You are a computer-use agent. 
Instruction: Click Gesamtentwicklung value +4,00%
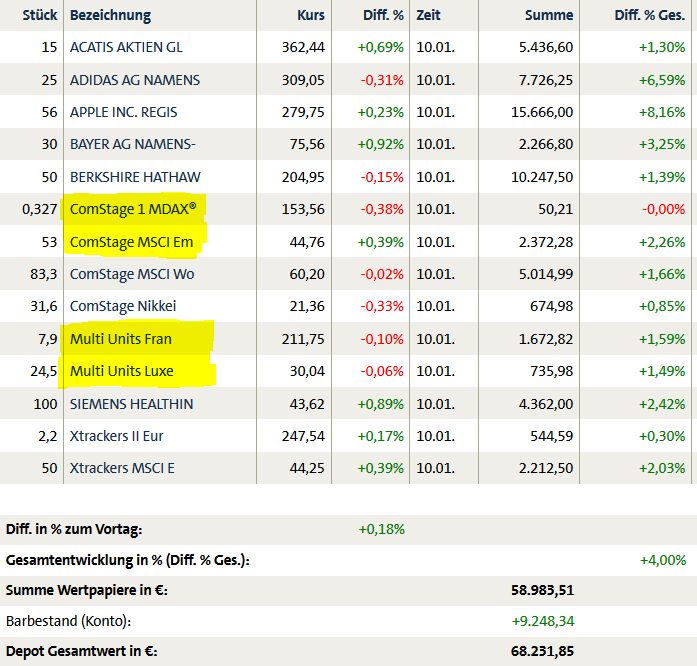pos(663,560)
